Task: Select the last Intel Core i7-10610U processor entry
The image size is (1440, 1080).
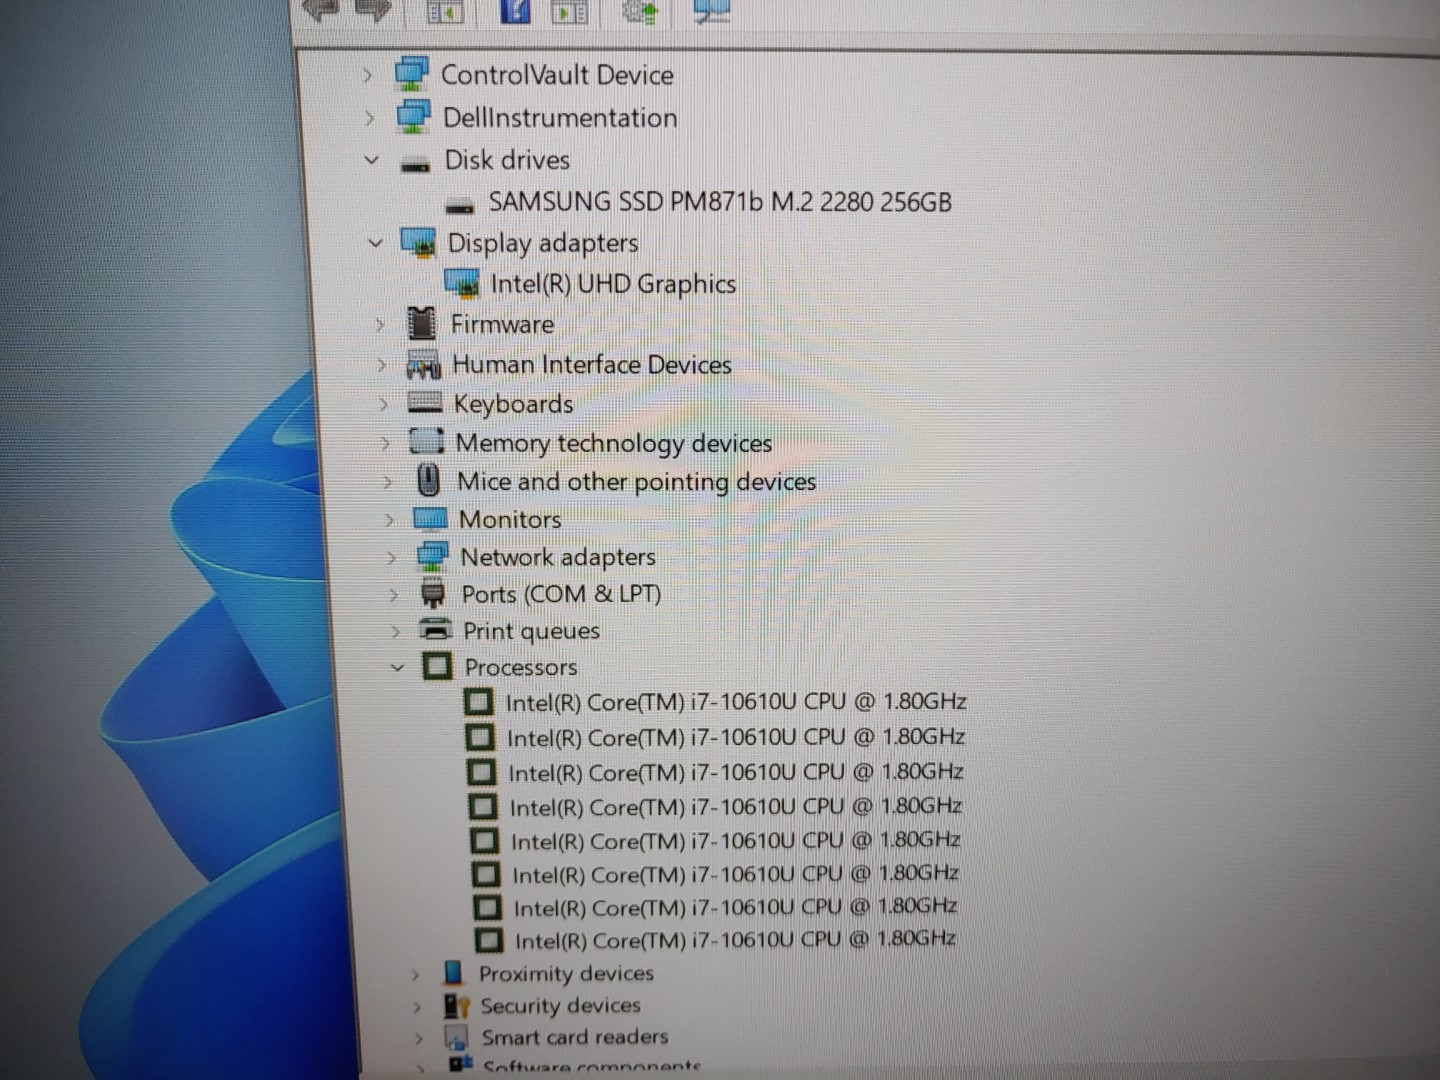Action: [734, 940]
